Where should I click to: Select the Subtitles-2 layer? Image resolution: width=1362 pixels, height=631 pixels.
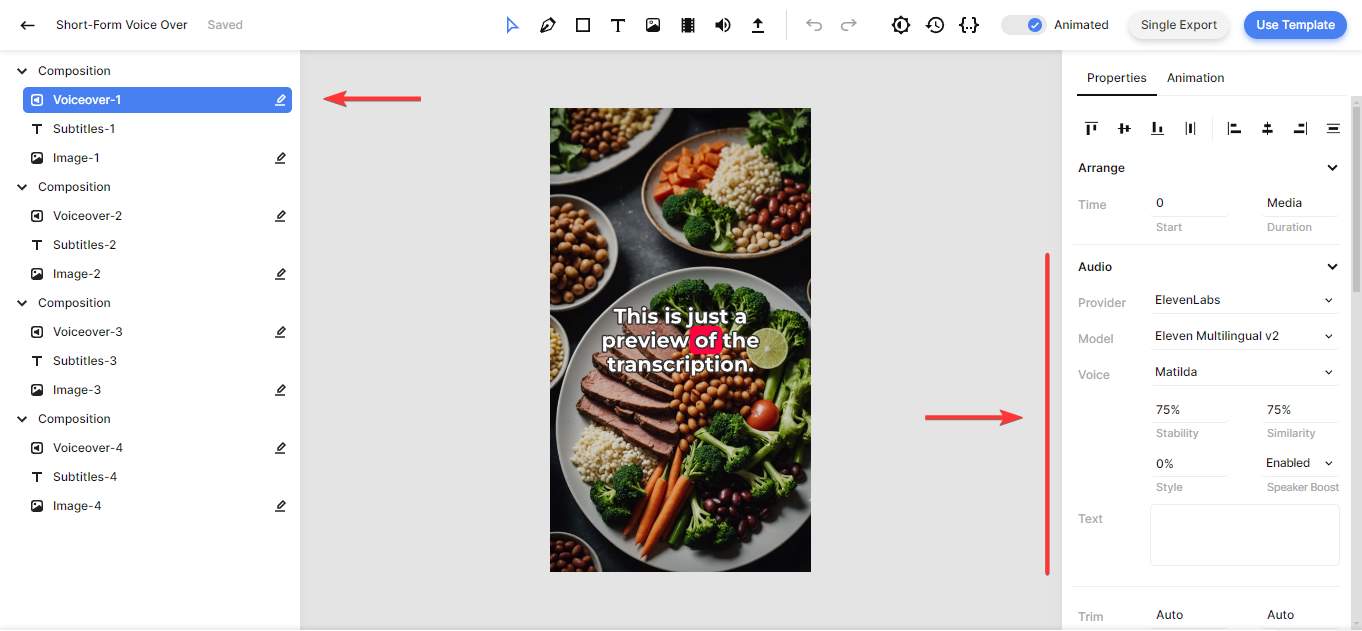(84, 245)
